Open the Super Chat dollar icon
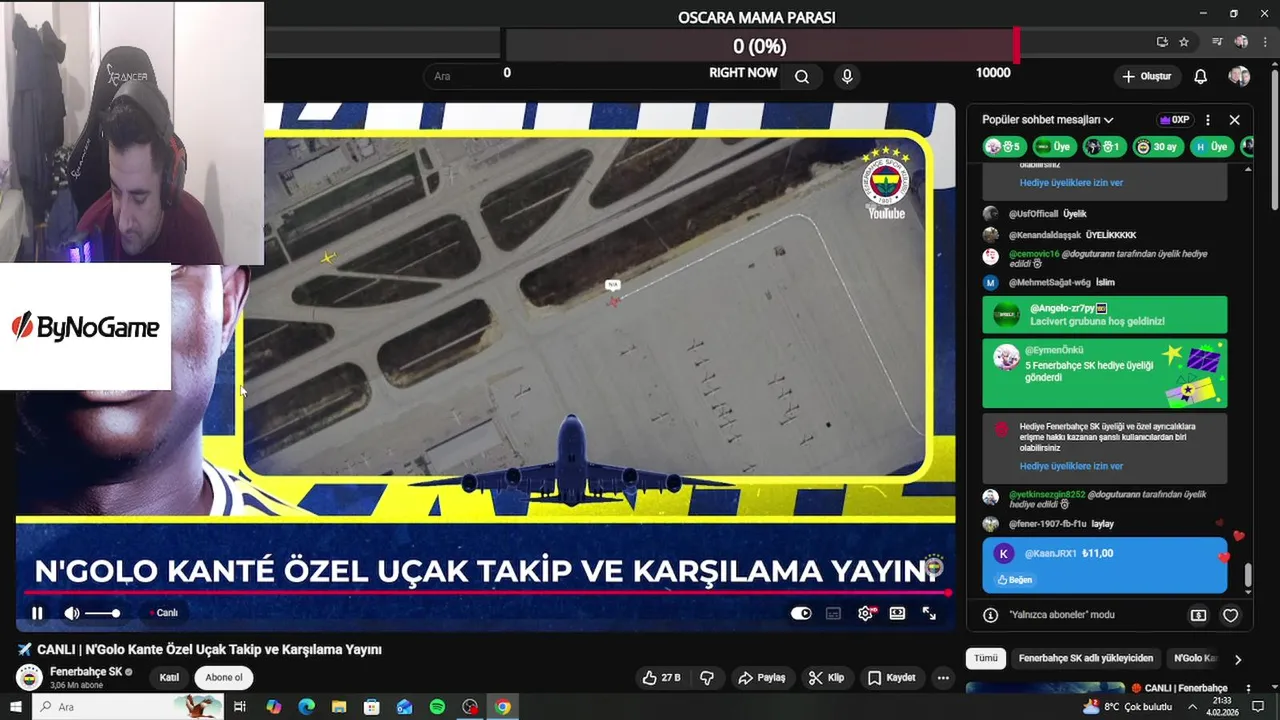The image size is (1280, 720). pyautogui.click(x=1198, y=615)
